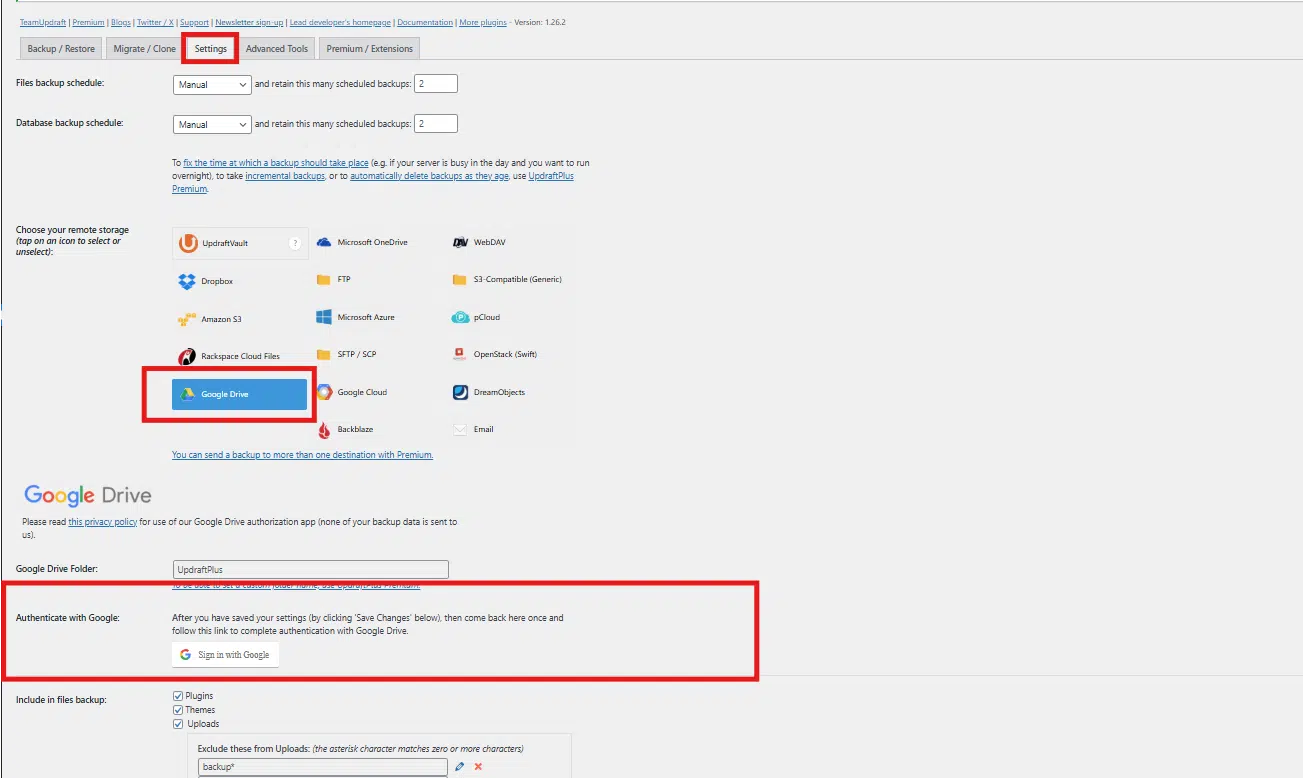Untick the Plugins checkbox

pos(178,695)
